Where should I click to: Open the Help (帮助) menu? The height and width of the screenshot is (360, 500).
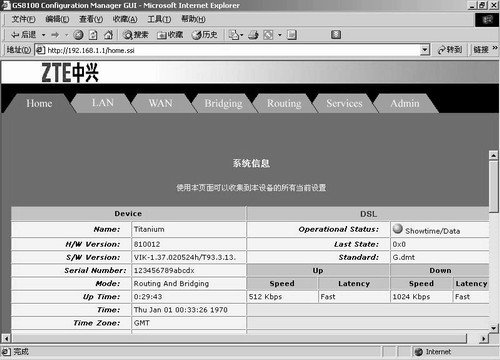pyautogui.click(x=193, y=19)
